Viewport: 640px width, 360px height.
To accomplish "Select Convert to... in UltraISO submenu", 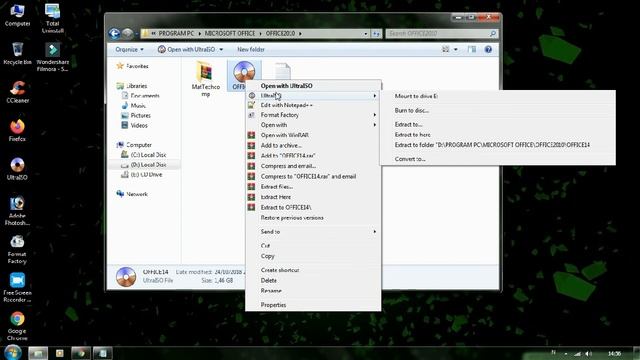I will [498, 159].
